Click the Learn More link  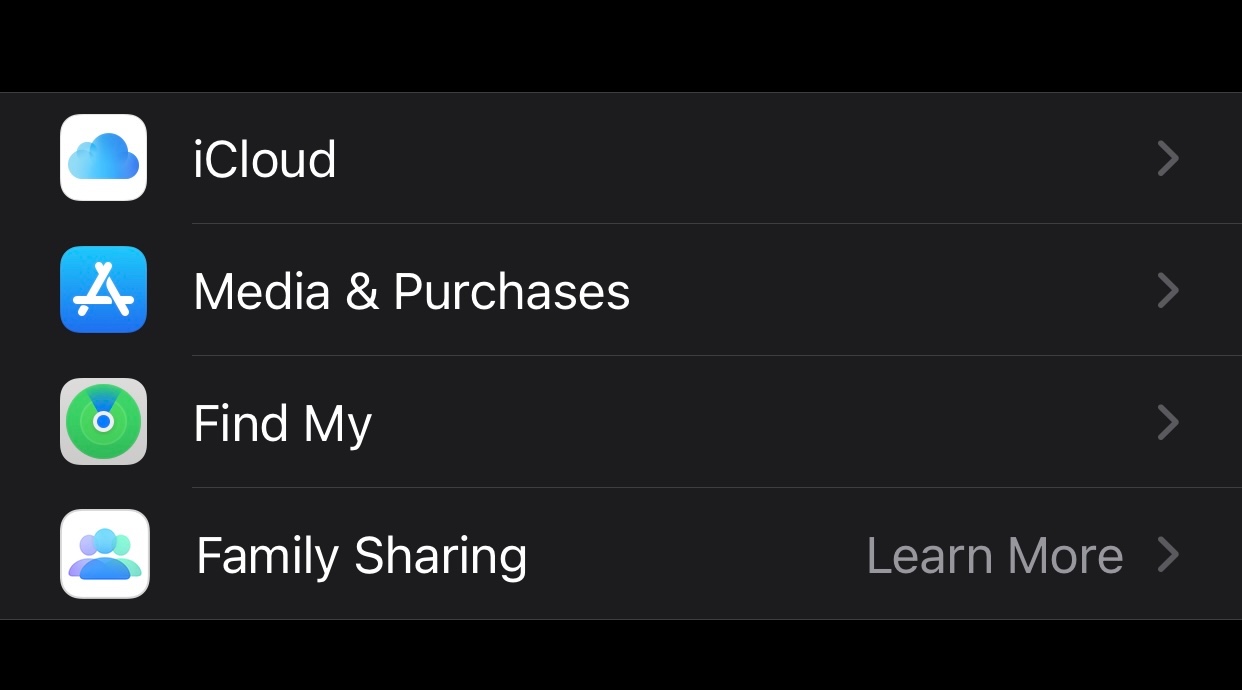pyautogui.click(x=994, y=555)
